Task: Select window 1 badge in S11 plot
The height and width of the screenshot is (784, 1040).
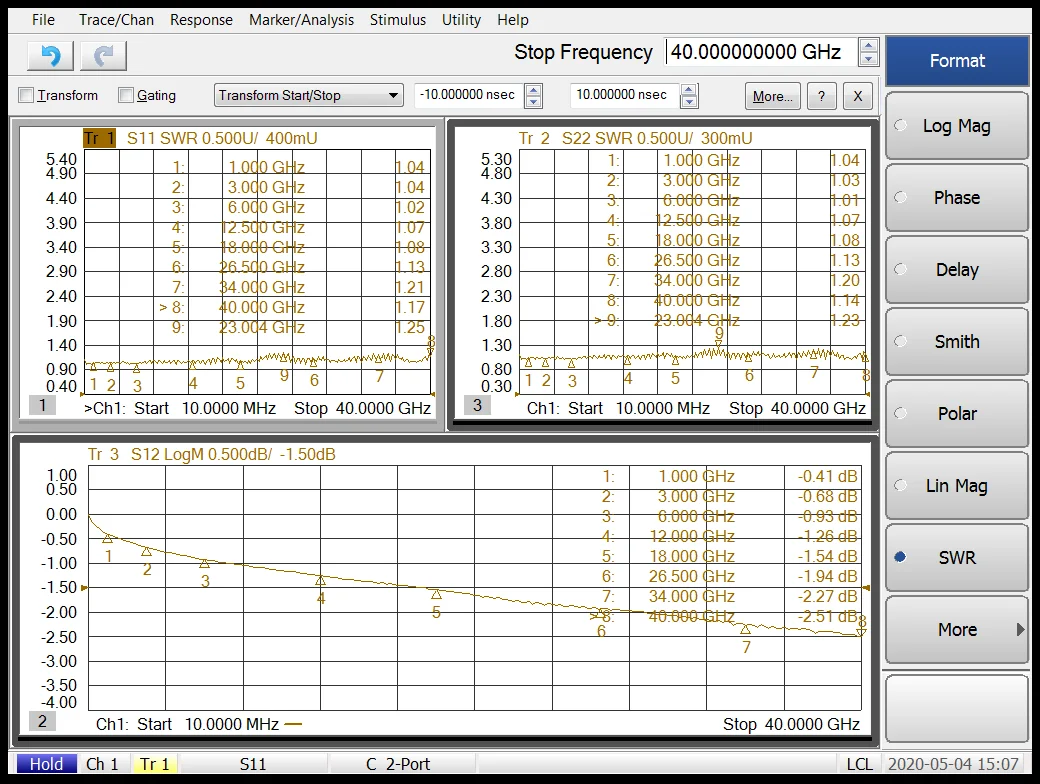Action: click(x=41, y=405)
